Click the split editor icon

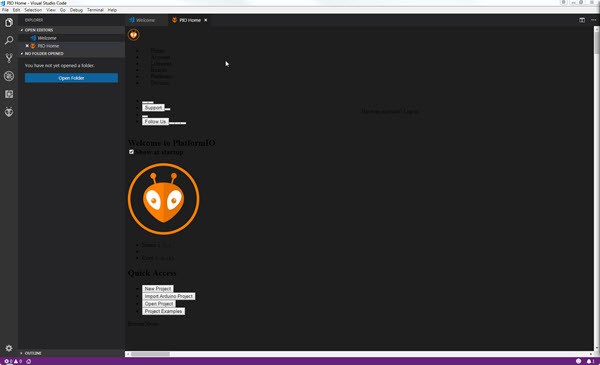tap(582, 20)
